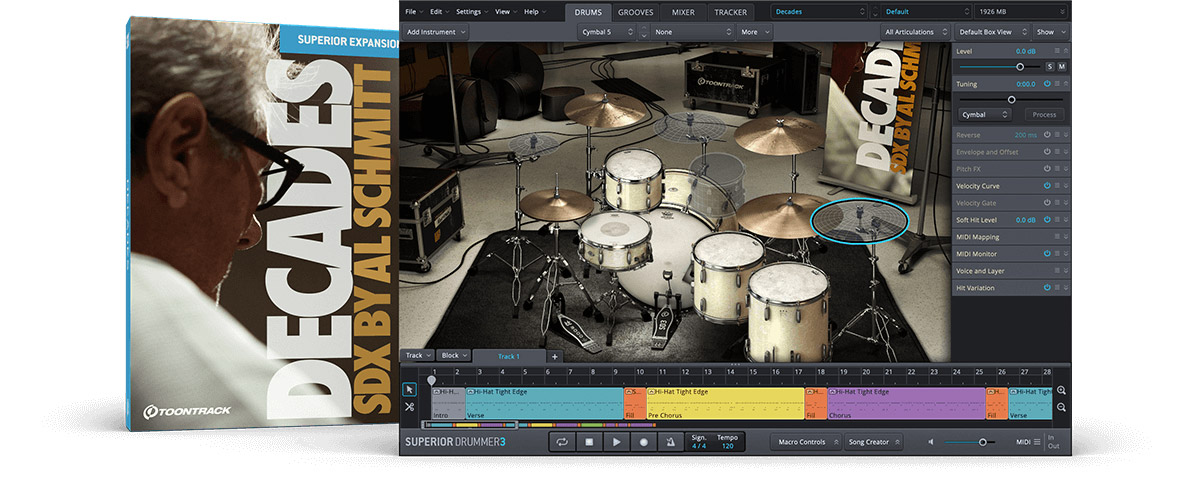1200x488 pixels.
Task: Select the yellow Pre Chorus MIDI block
Action: pos(725,403)
